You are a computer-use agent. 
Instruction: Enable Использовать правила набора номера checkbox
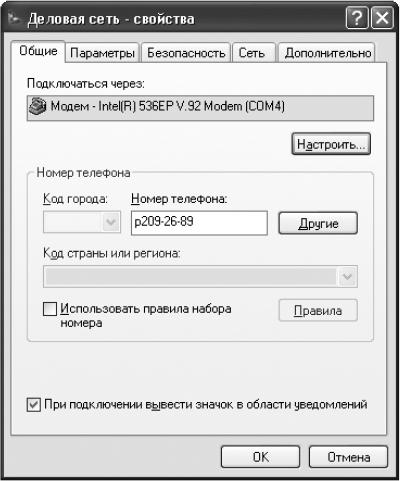[x=50, y=309]
